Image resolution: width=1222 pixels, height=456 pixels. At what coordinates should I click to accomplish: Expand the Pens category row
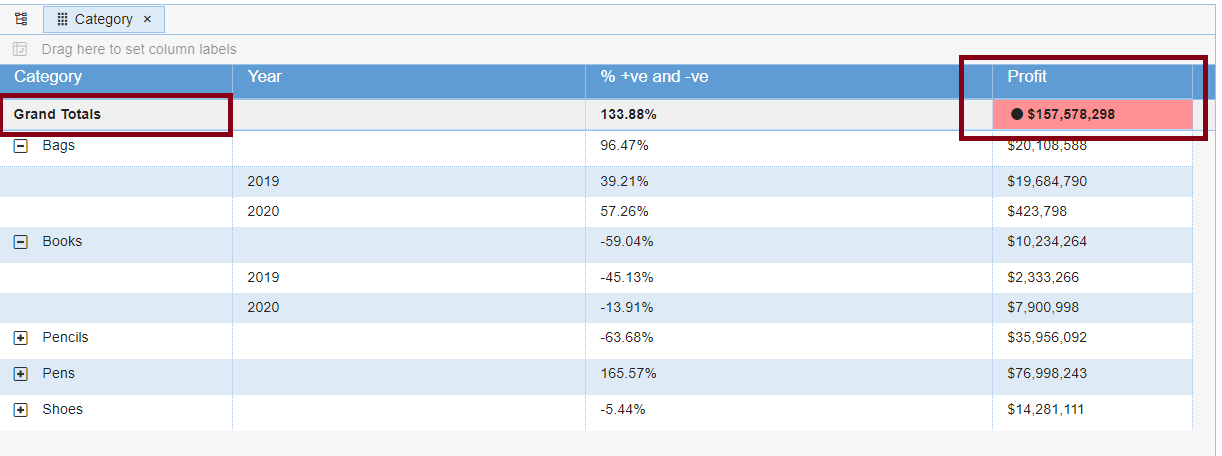coord(21,374)
